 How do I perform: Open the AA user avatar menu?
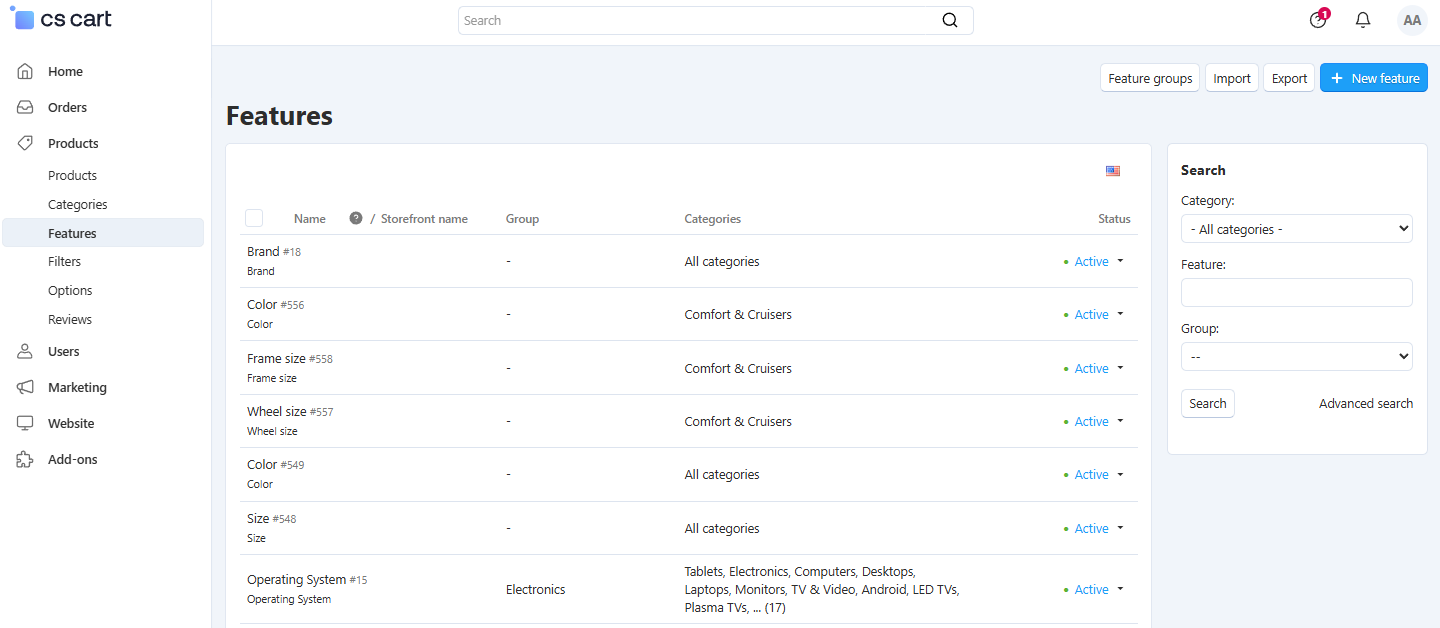(1412, 20)
